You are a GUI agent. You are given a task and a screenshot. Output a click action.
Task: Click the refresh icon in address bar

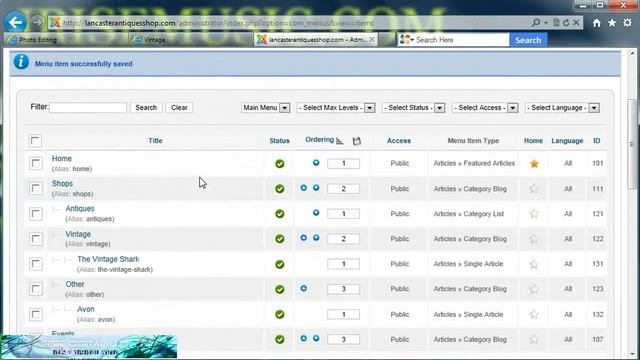(x=566, y=23)
